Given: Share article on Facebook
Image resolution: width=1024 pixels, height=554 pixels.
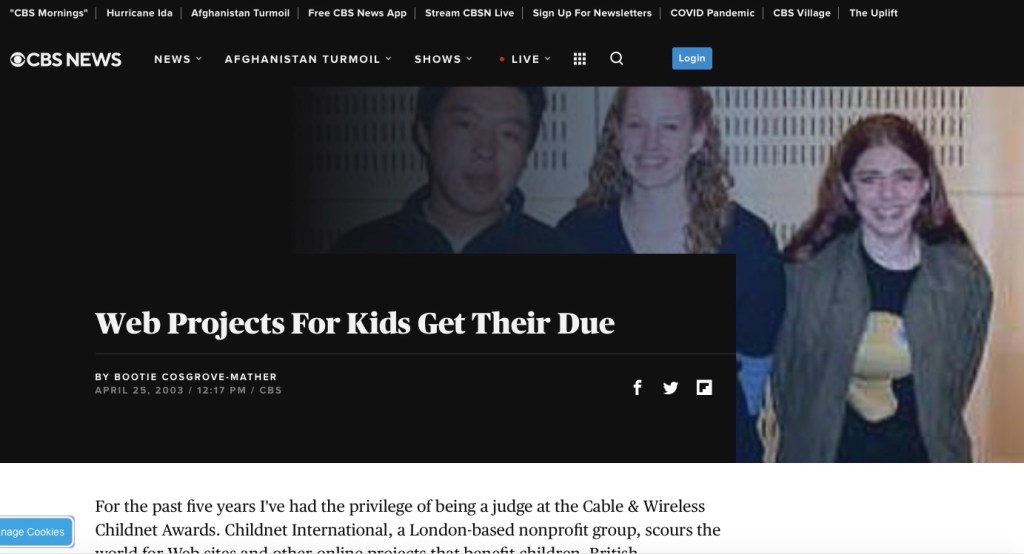Looking at the screenshot, I should pyautogui.click(x=637, y=387).
